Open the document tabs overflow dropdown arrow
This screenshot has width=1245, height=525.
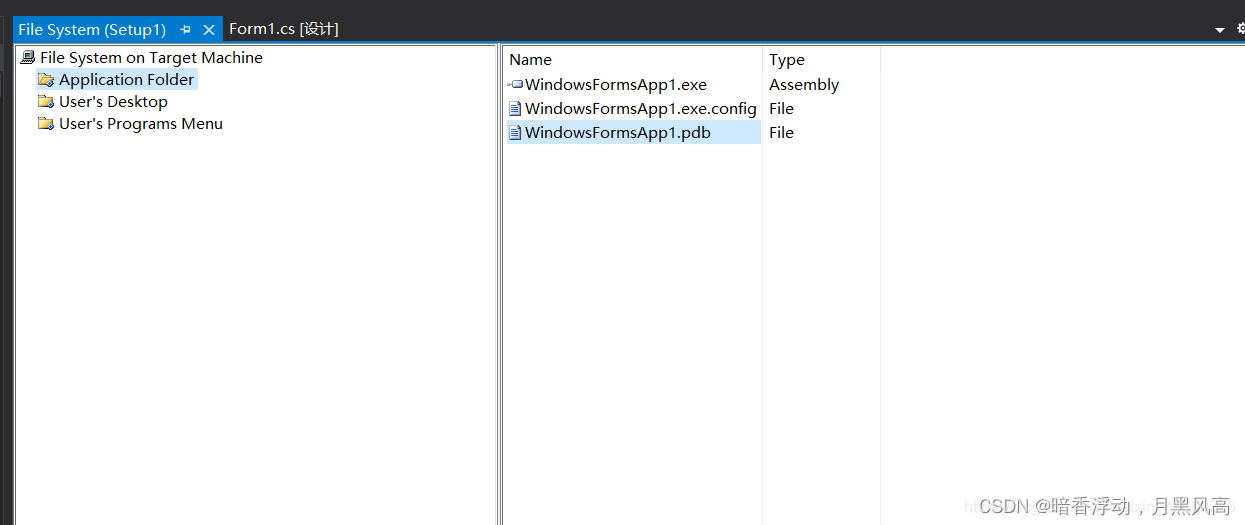pyautogui.click(x=1220, y=30)
